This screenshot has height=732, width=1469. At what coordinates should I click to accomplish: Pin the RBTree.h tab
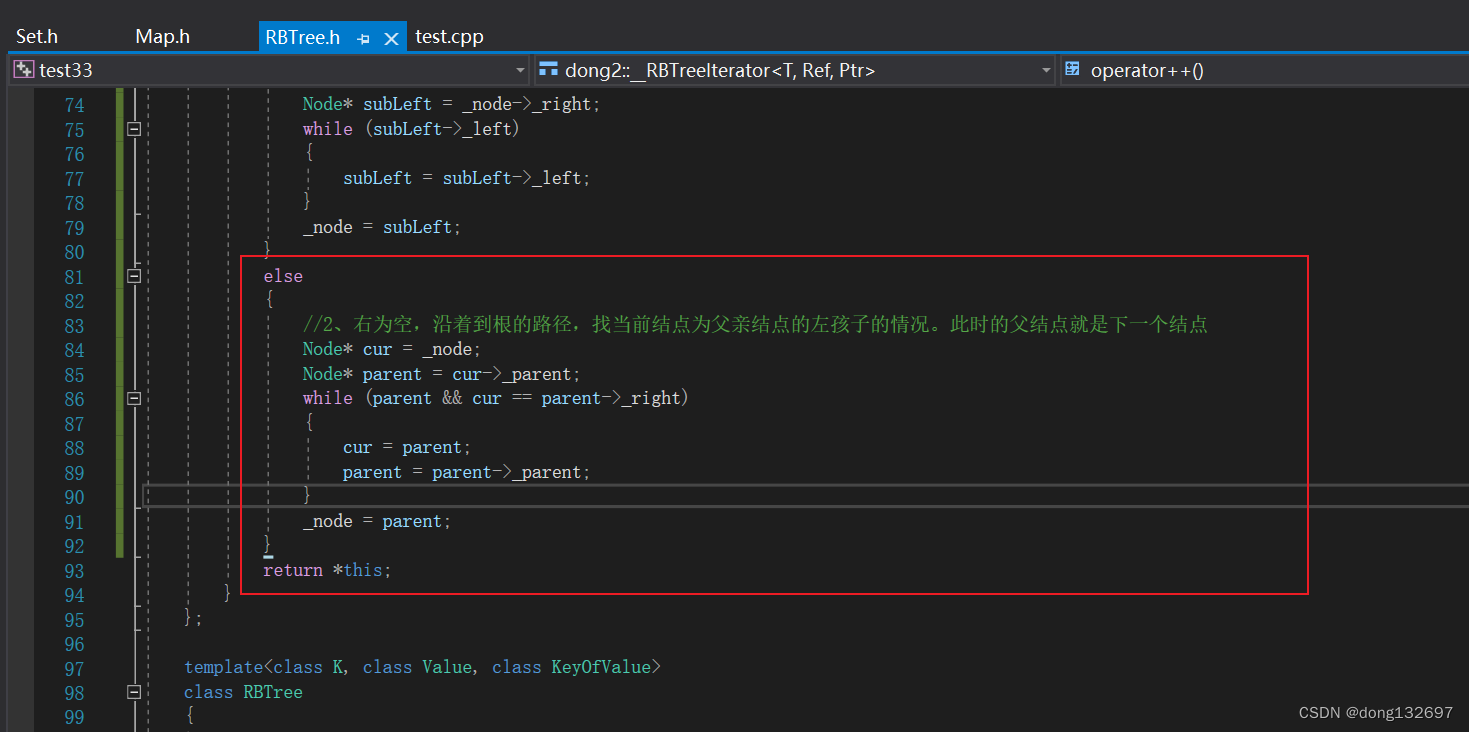click(364, 38)
